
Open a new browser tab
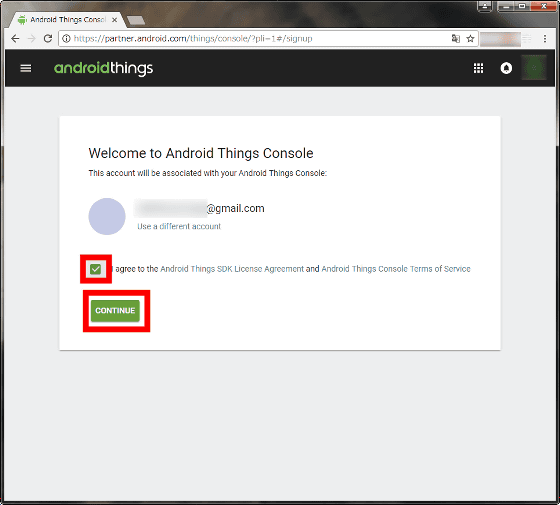coord(136,20)
